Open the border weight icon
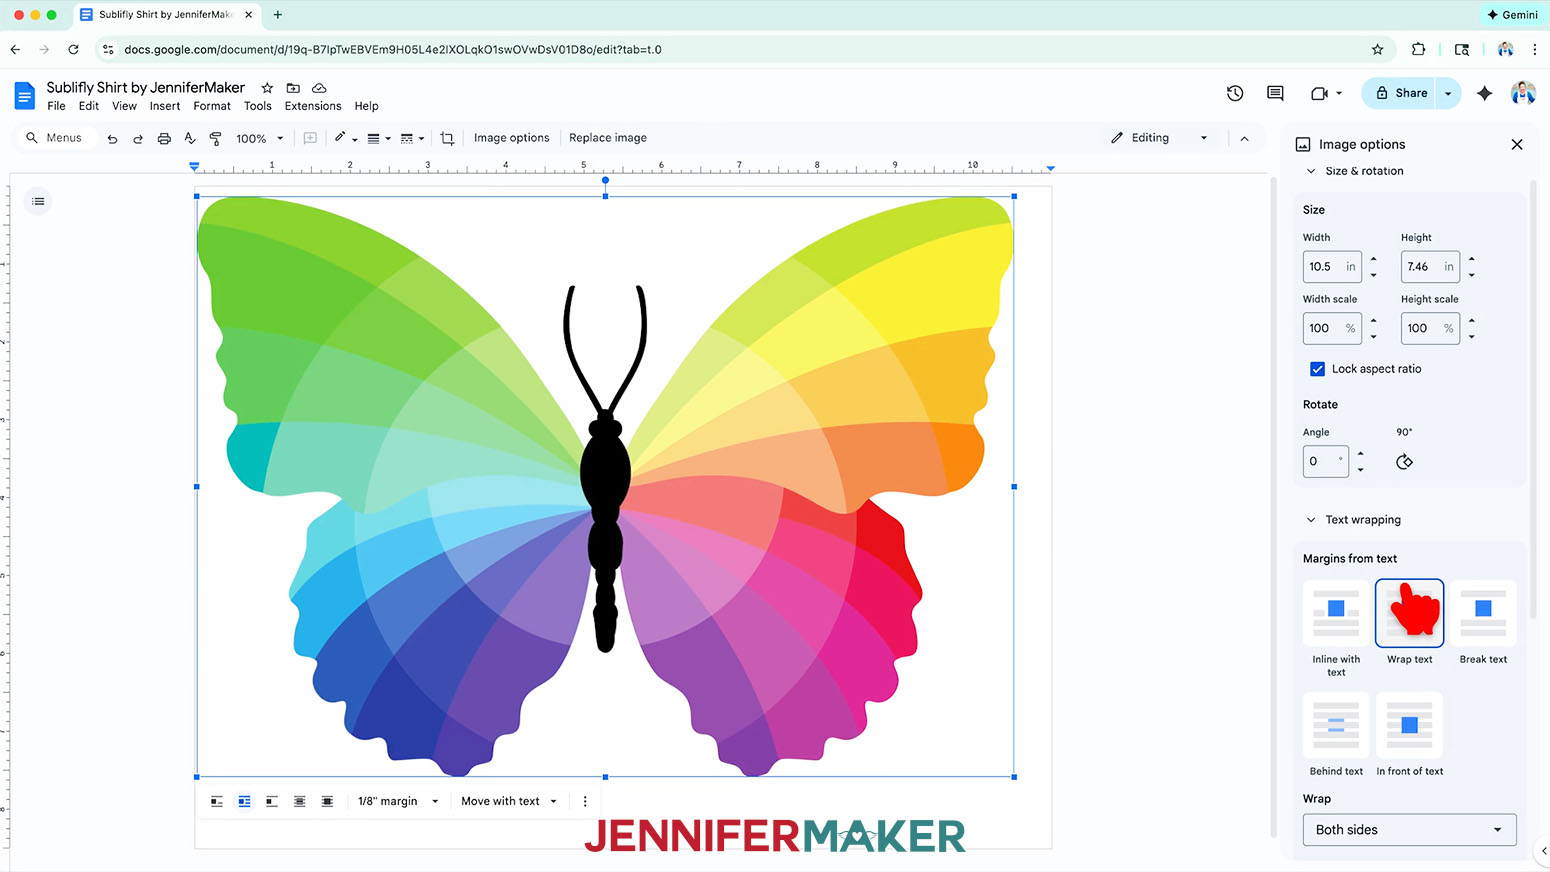 tap(373, 138)
